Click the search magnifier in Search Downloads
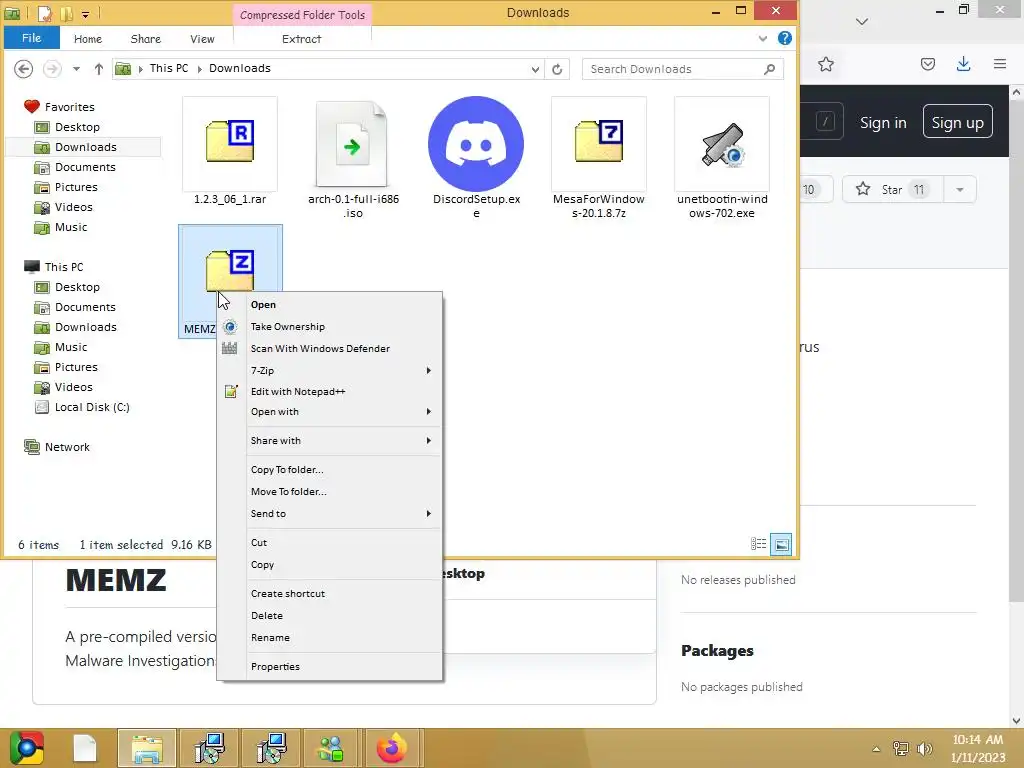 769,69
